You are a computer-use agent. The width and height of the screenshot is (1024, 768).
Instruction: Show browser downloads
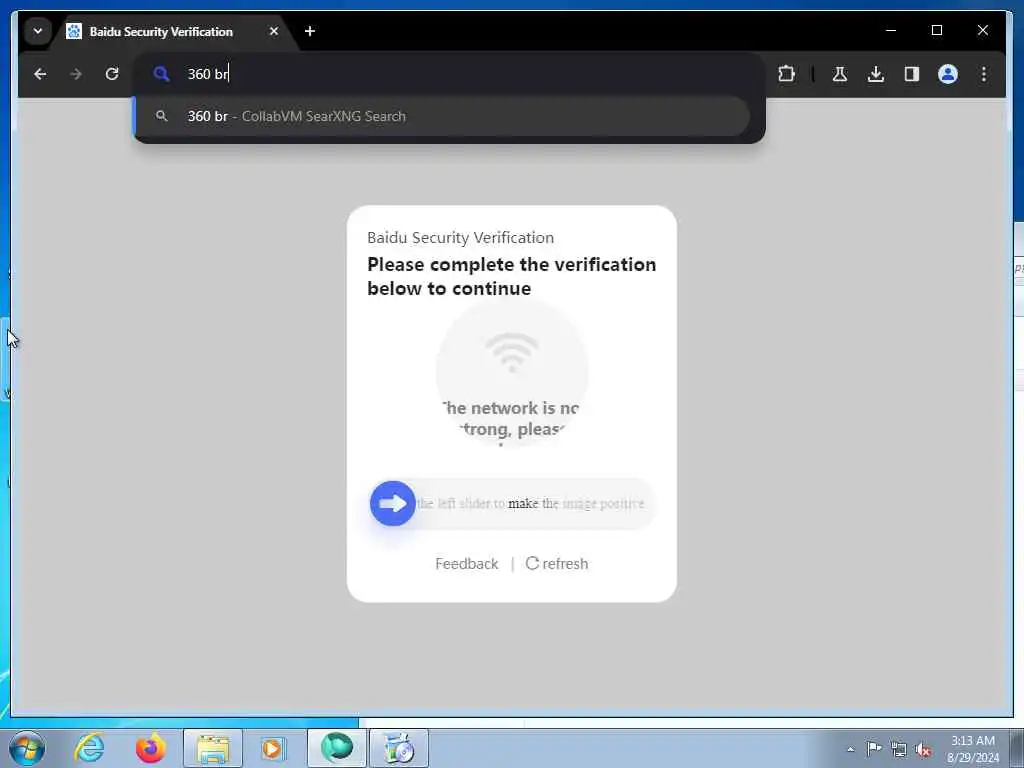[876, 74]
